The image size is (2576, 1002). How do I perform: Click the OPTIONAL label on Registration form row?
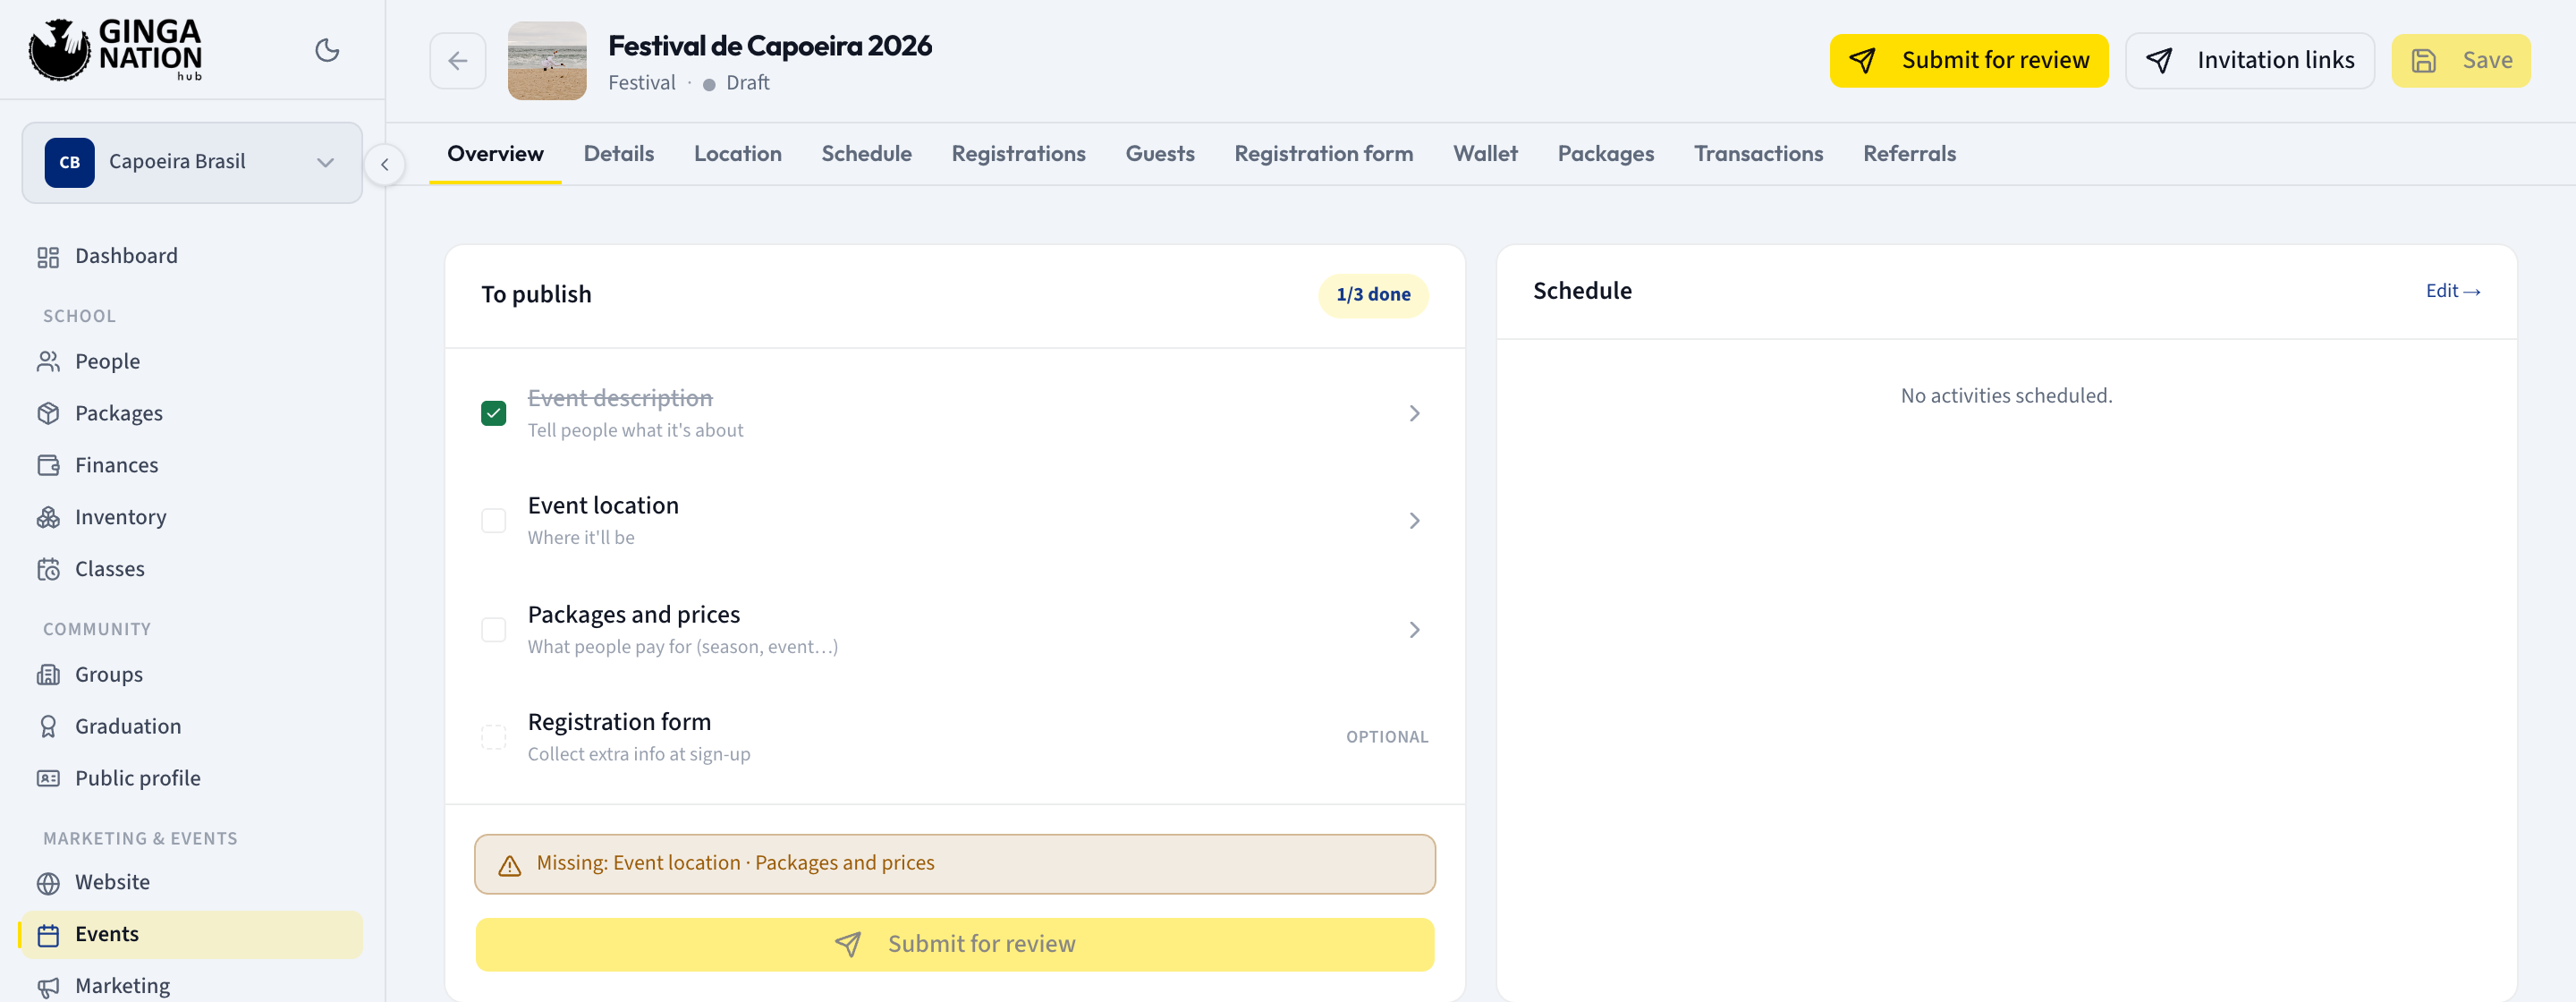(1386, 737)
